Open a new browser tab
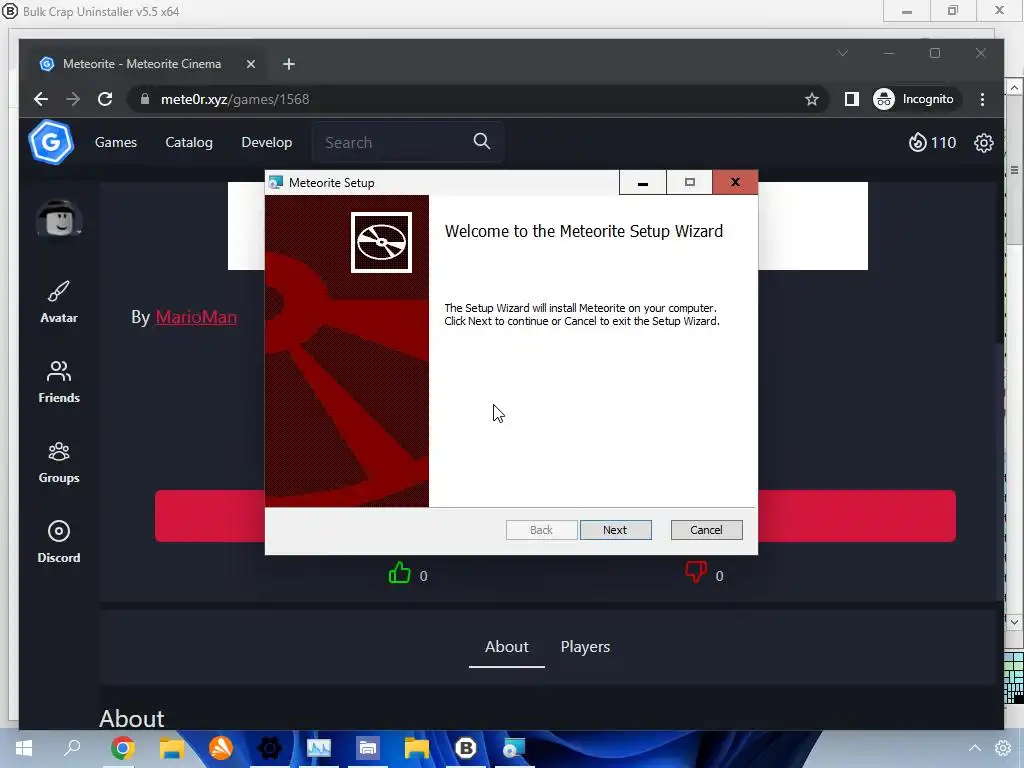 (289, 64)
